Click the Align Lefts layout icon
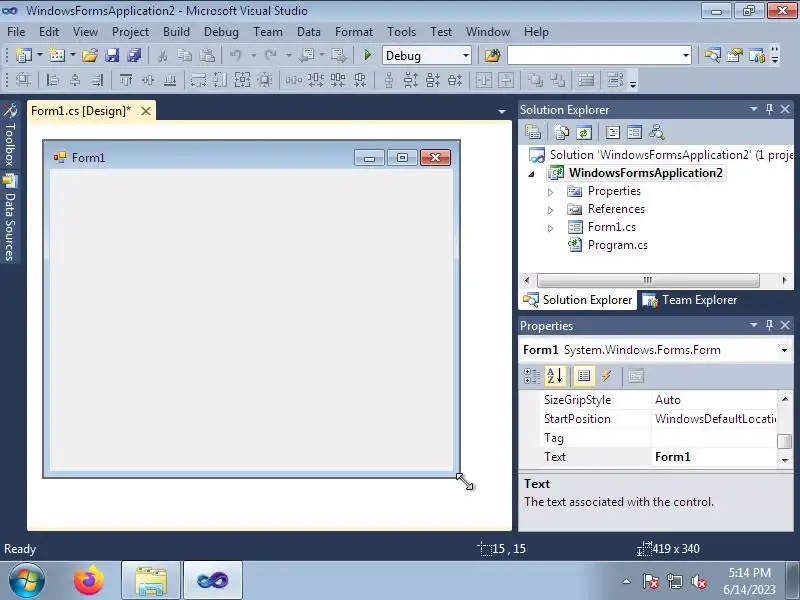Screen dimensions: 800x600 point(53,80)
